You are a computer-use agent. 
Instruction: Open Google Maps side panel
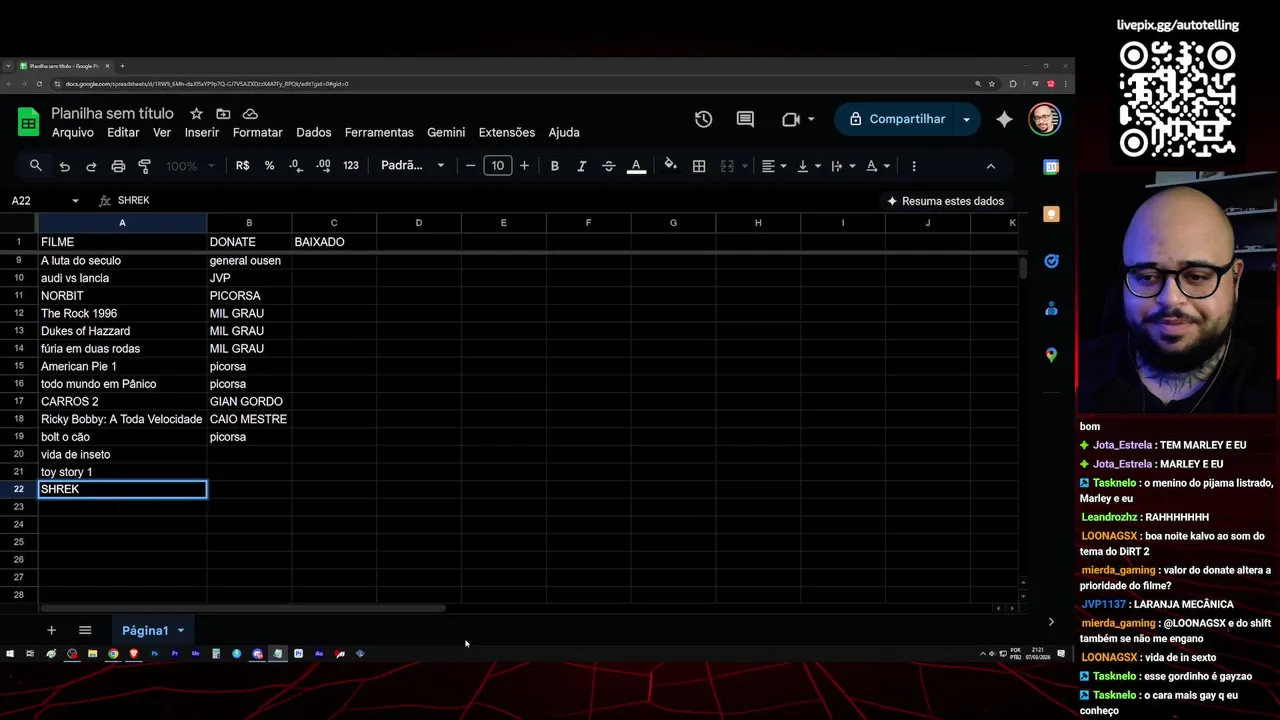click(1051, 355)
